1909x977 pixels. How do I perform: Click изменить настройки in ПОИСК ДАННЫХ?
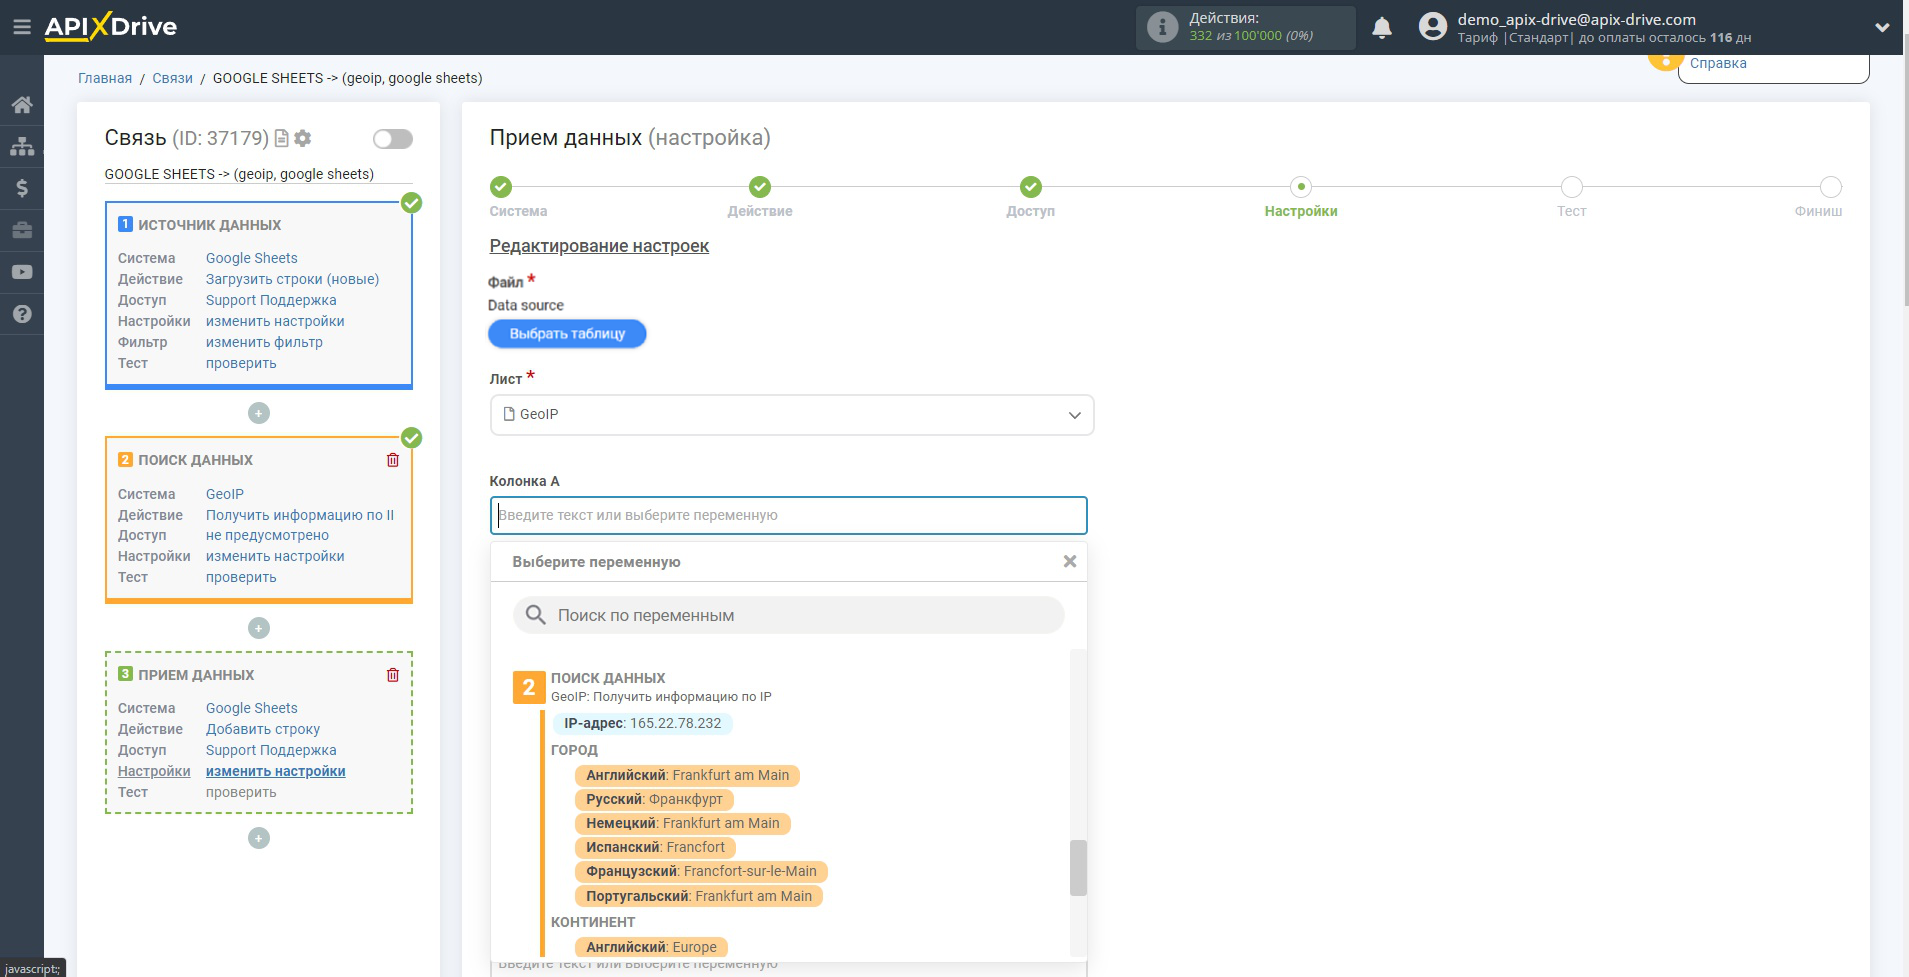tap(275, 556)
